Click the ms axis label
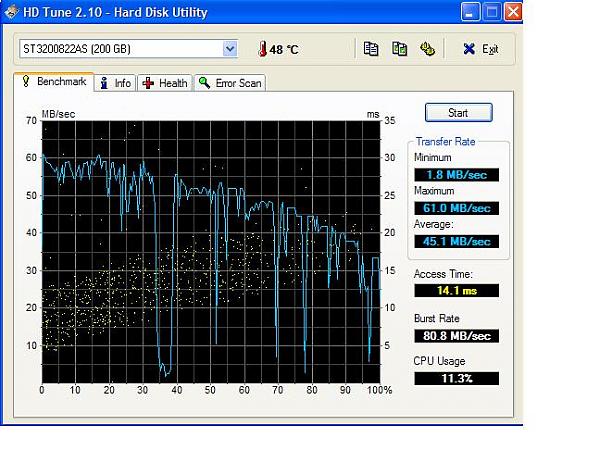The width and height of the screenshot is (600, 450). (x=373, y=114)
